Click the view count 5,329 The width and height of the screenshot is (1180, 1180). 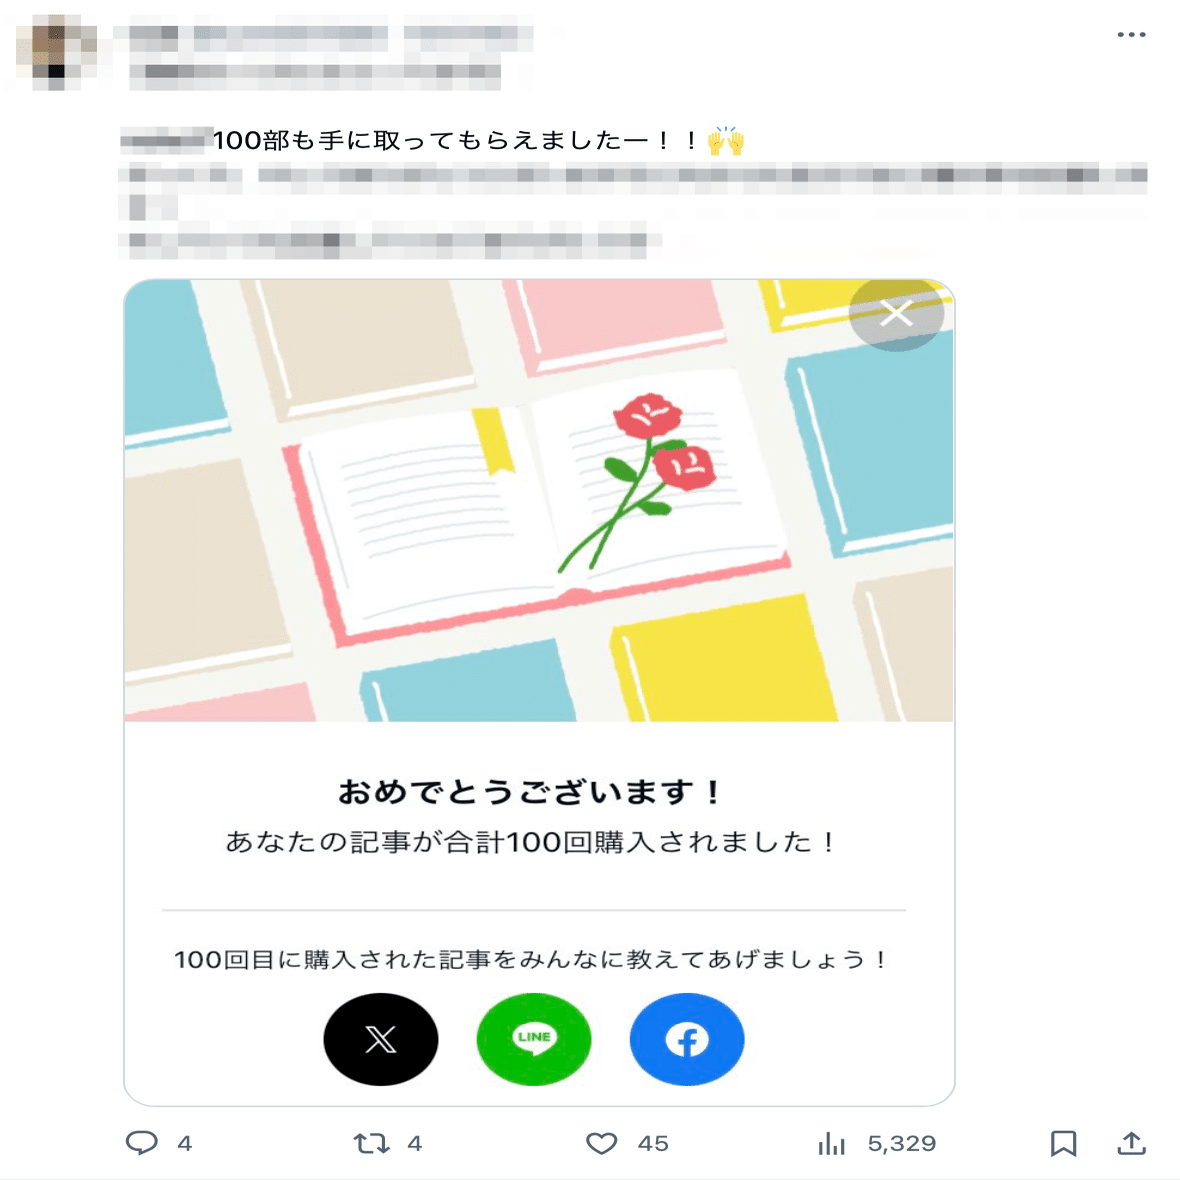[x=902, y=1144]
